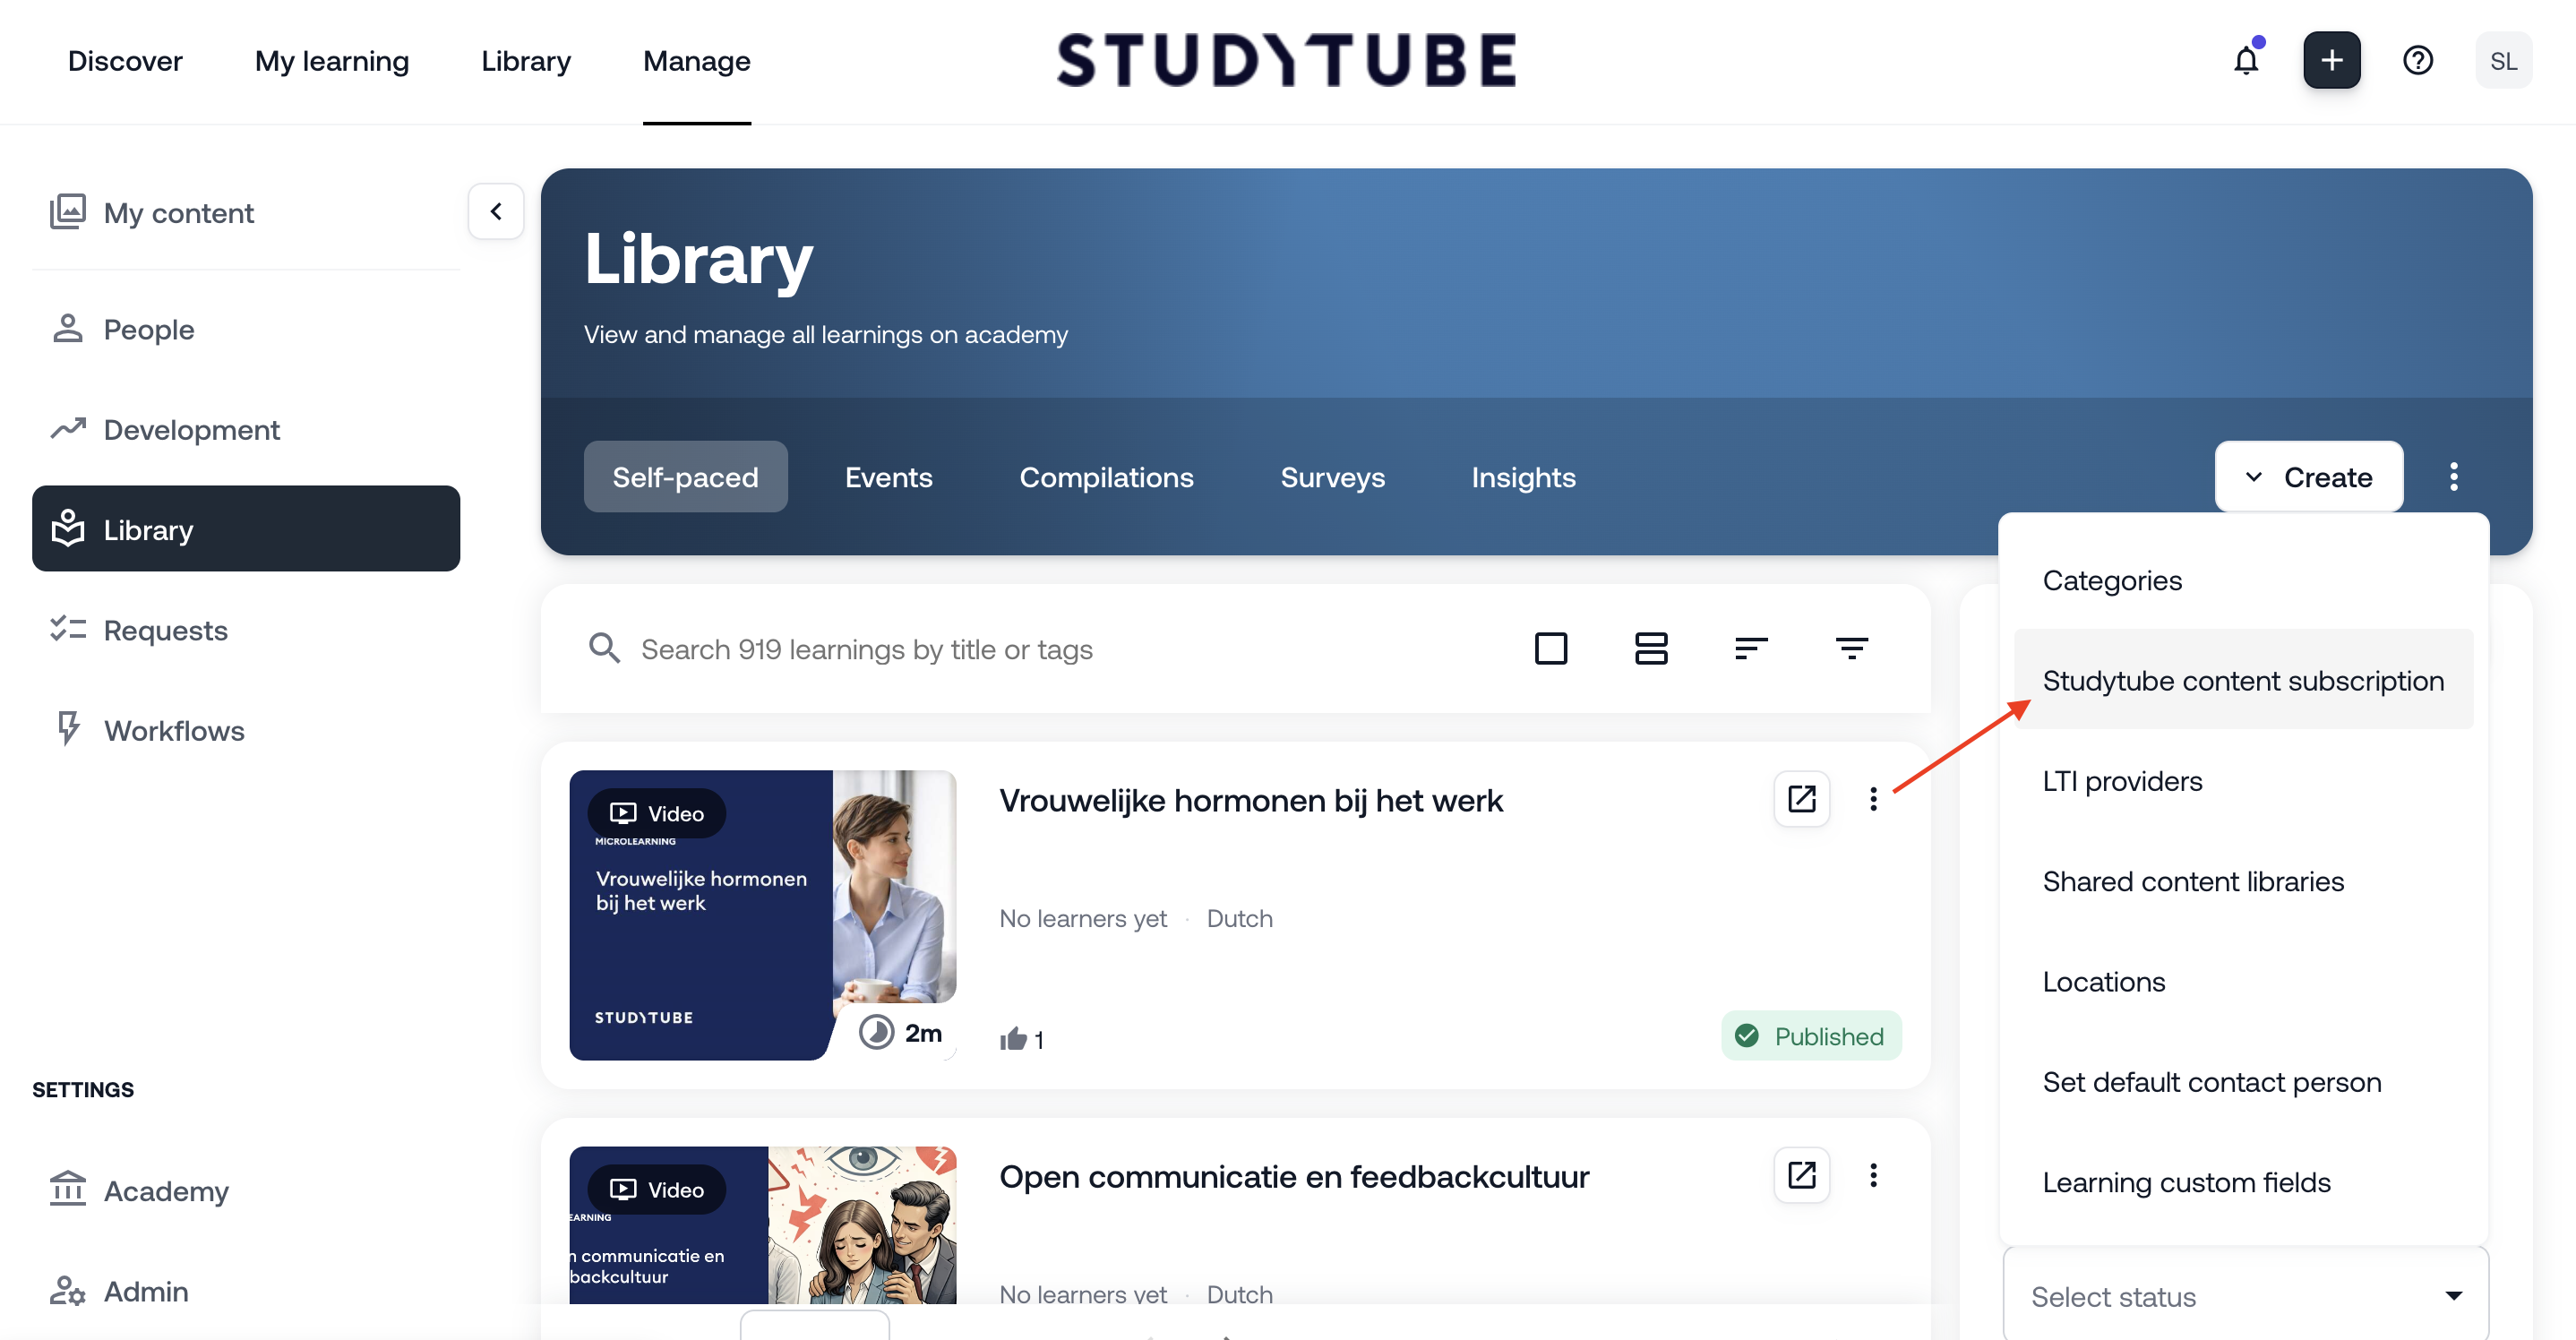
Task: Open more options for Open communicatie learning
Action: coord(1873,1175)
